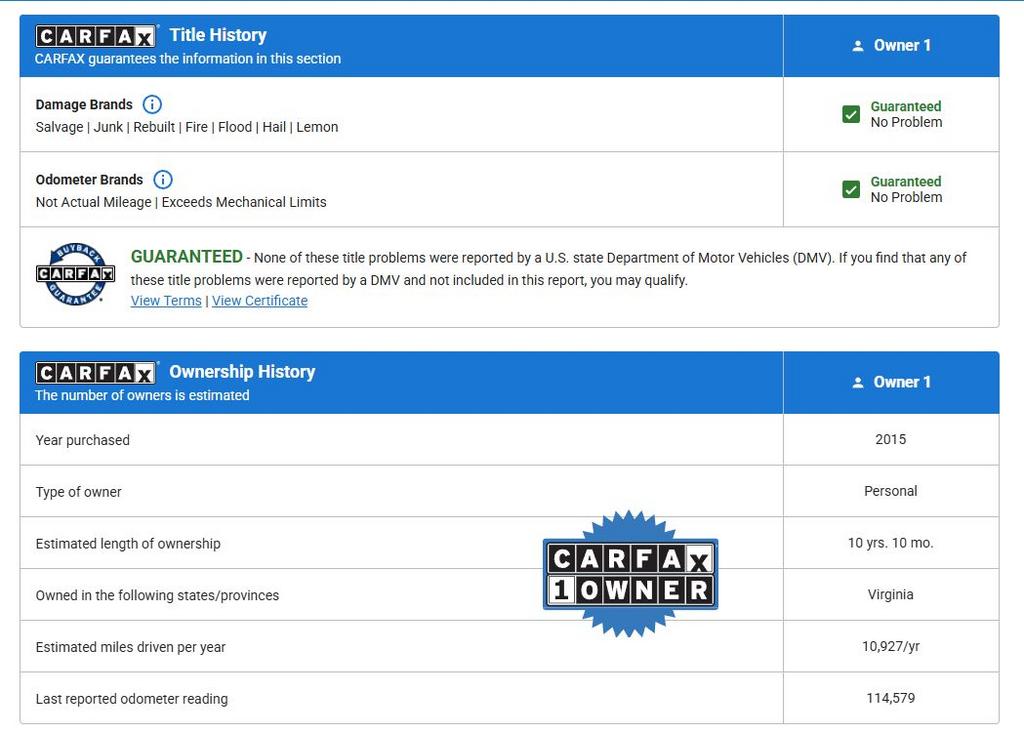Select the Ownership History section heading
The height and width of the screenshot is (732, 1024).
(x=242, y=372)
